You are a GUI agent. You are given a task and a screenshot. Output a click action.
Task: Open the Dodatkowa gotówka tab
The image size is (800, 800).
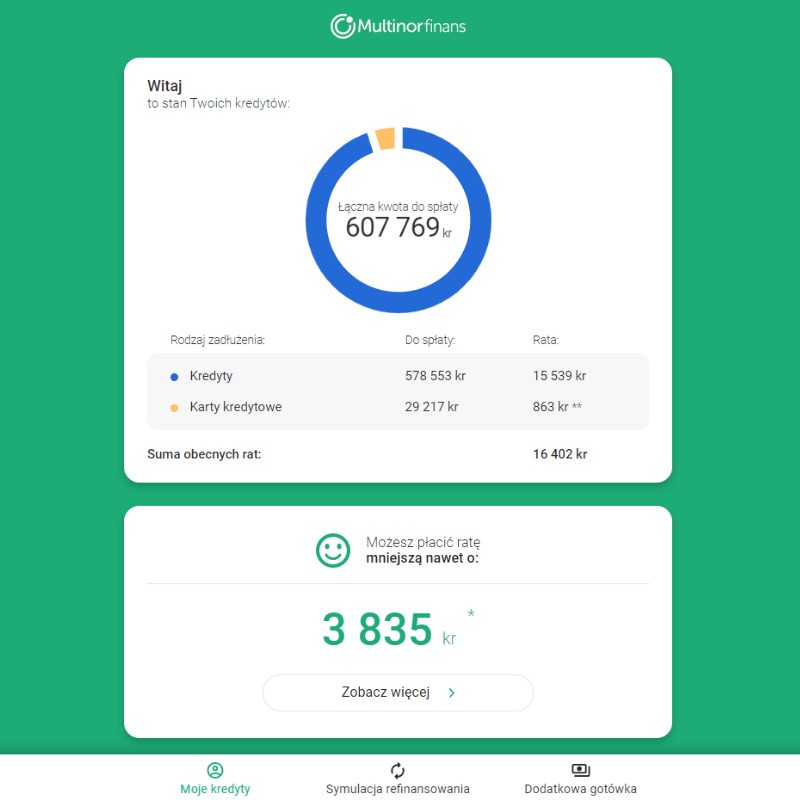(x=581, y=778)
